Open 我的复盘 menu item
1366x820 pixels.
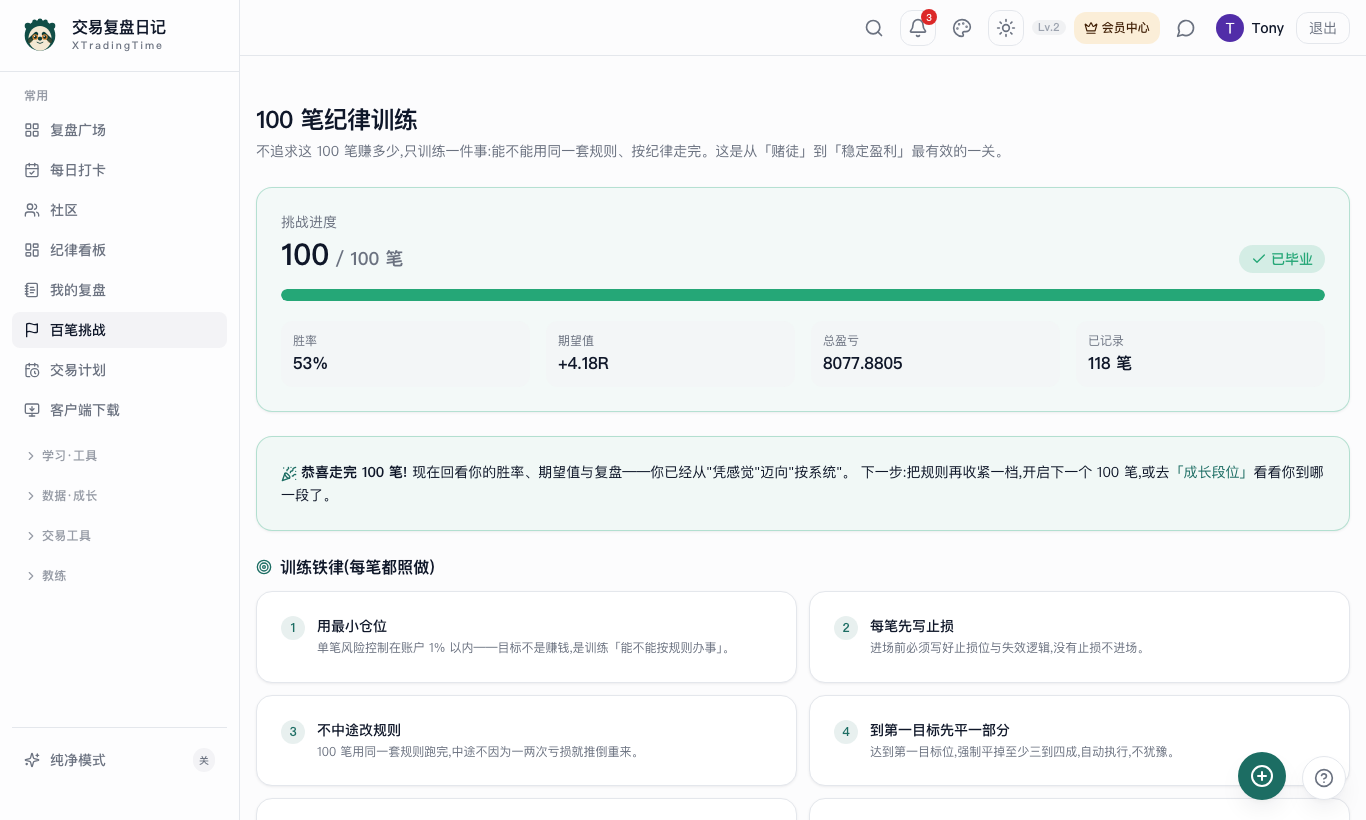point(119,290)
